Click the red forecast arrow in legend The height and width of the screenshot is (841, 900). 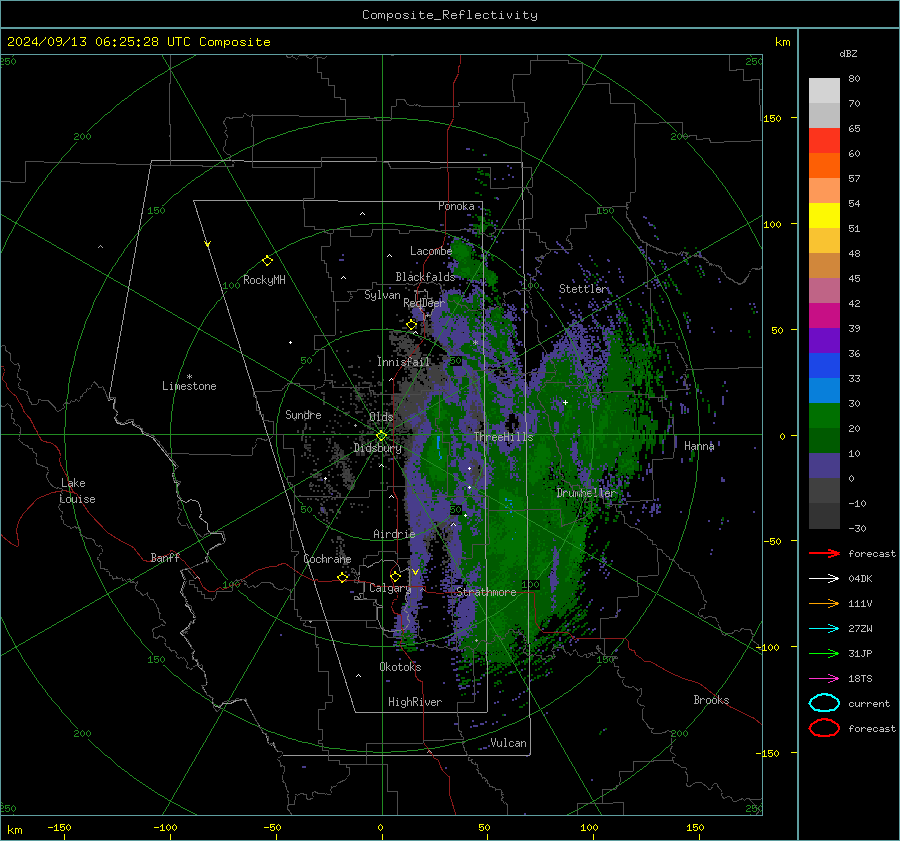pyautogui.click(x=824, y=553)
